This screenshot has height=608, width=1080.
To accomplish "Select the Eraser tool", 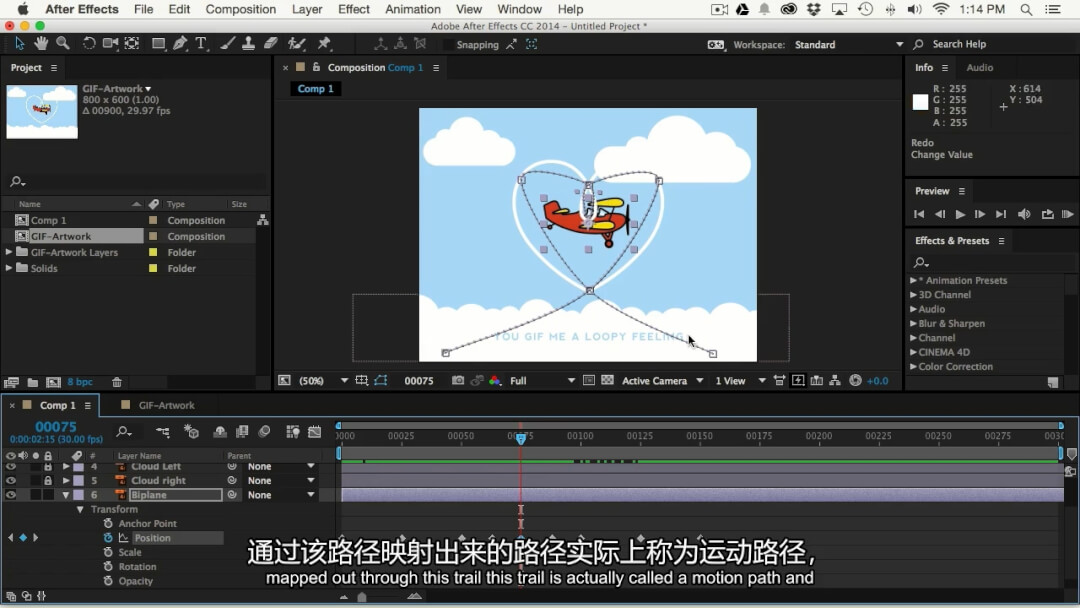I will [x=271, y=44].
